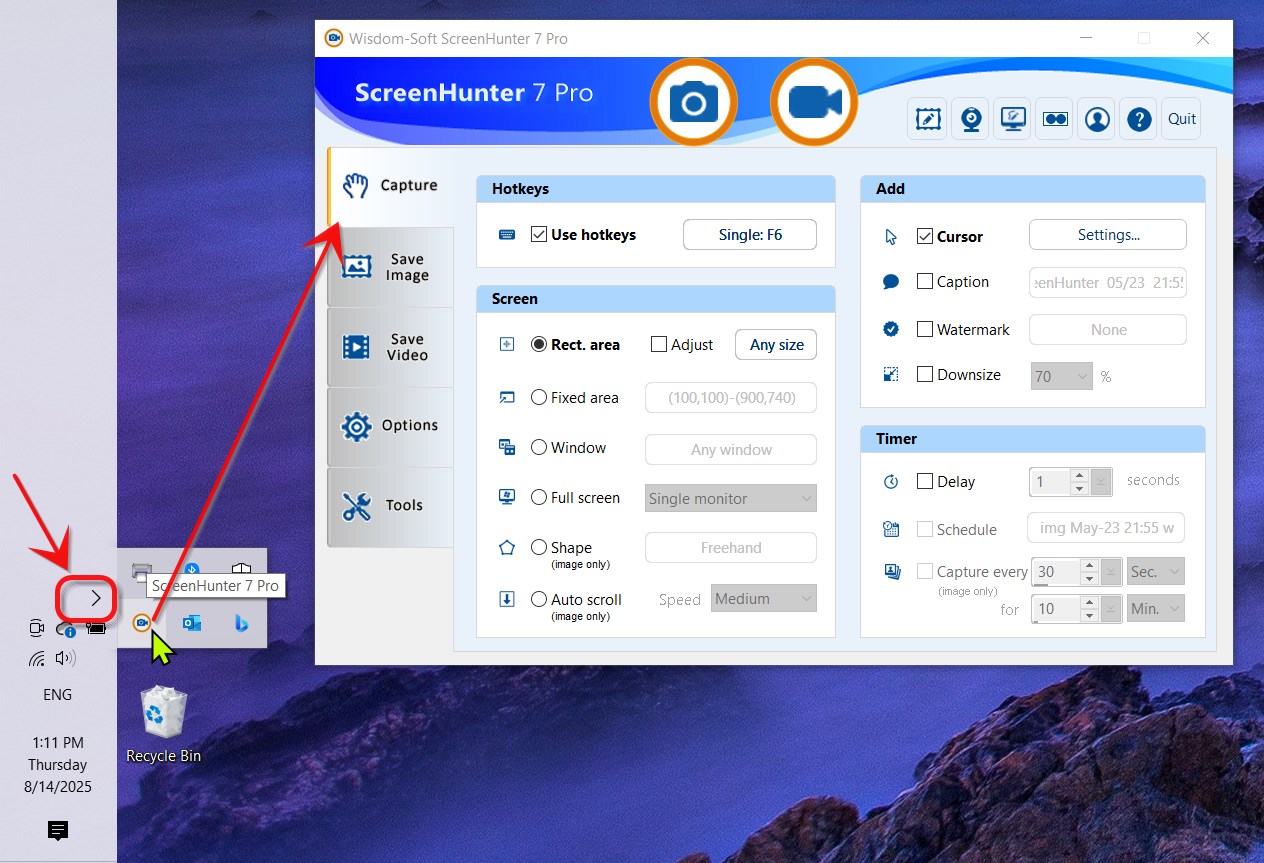Open the Options tab
Image resolution: width=1264 pixels, height=863 pixels.
coord(391,426)
